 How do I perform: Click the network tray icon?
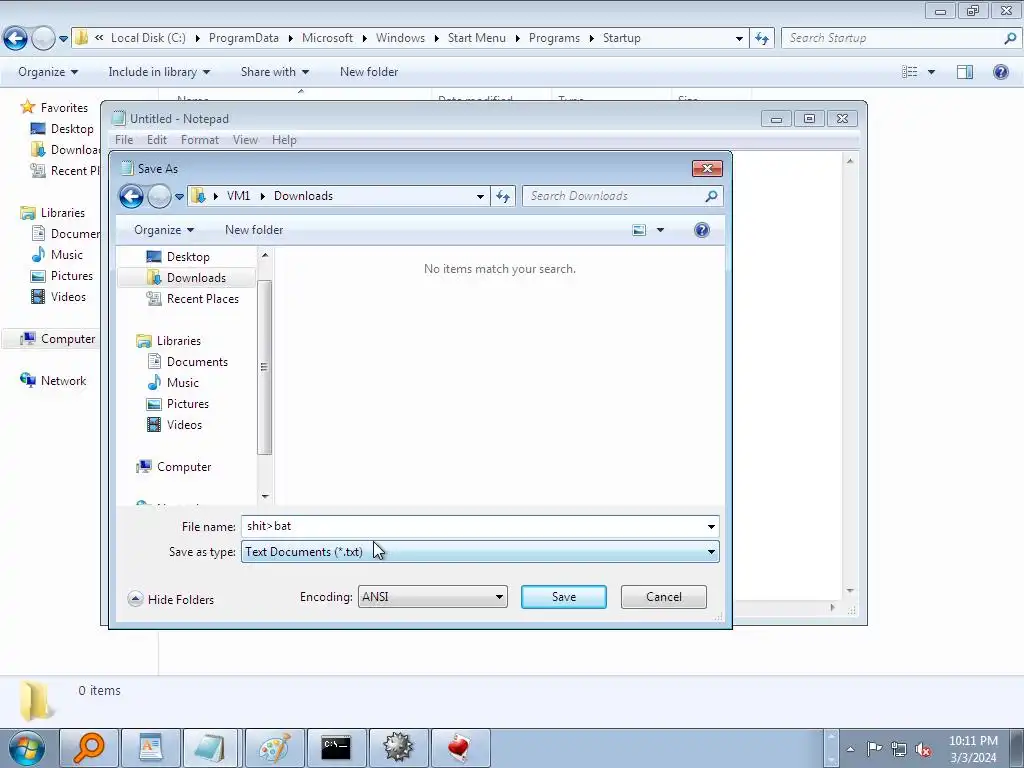(x=899, y=749)
